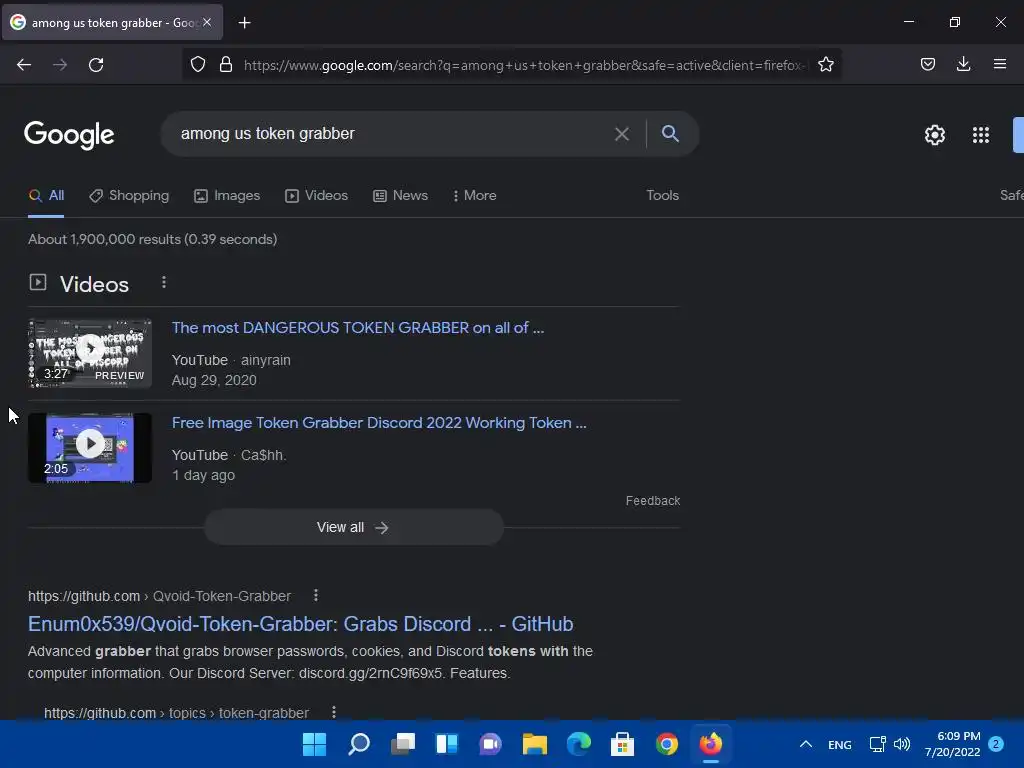Click into the Google search field

[x=392, y=134]
